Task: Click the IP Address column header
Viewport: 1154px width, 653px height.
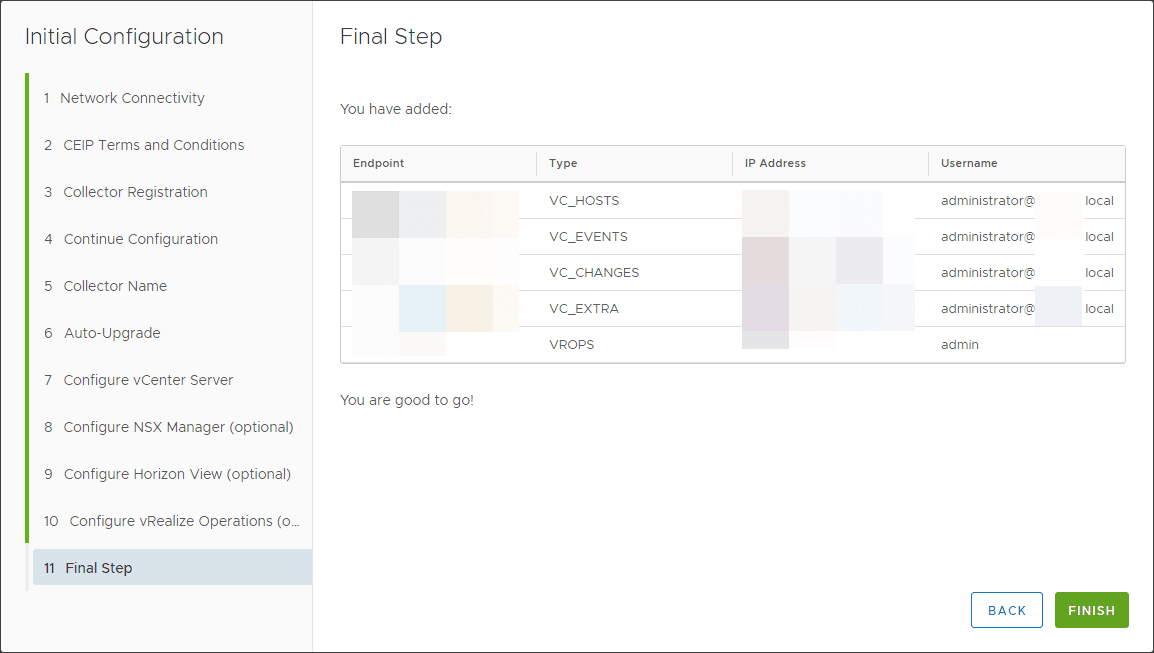Action: [775, 163]
